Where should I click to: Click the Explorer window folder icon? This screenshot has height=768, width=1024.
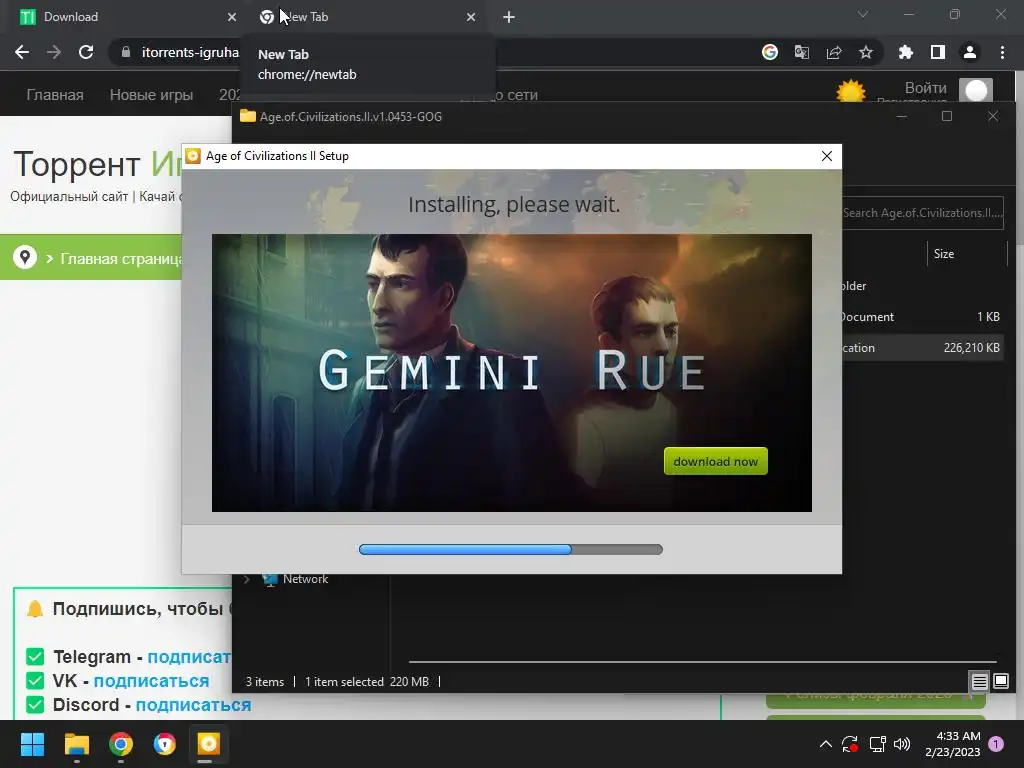pos(248,116)
